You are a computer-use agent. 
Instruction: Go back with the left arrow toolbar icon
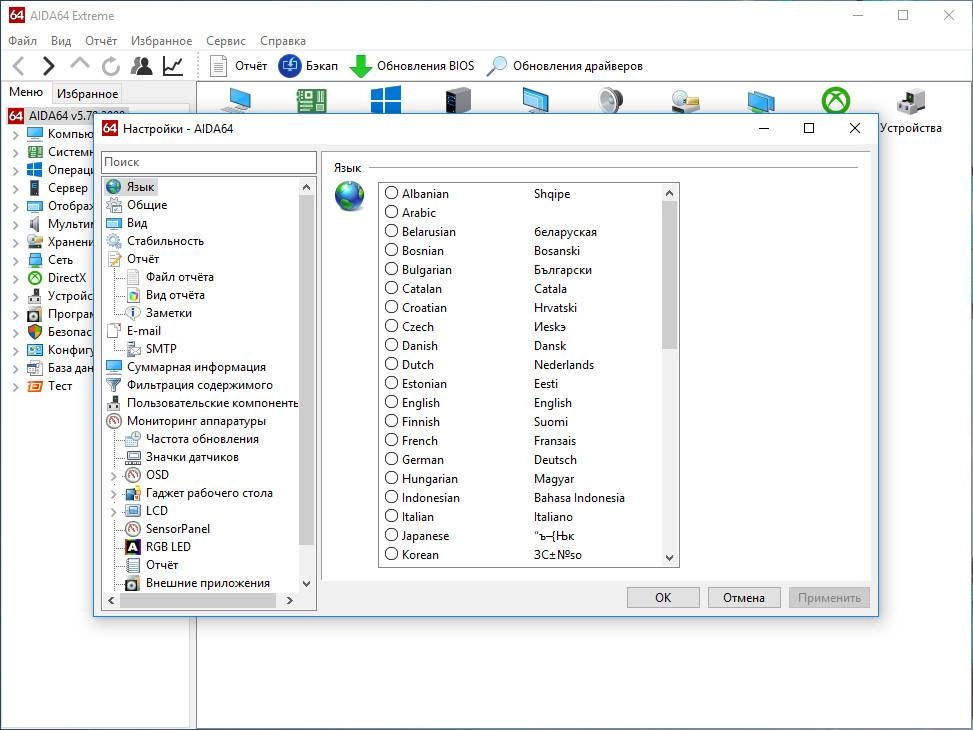click(x=19, y=66)
